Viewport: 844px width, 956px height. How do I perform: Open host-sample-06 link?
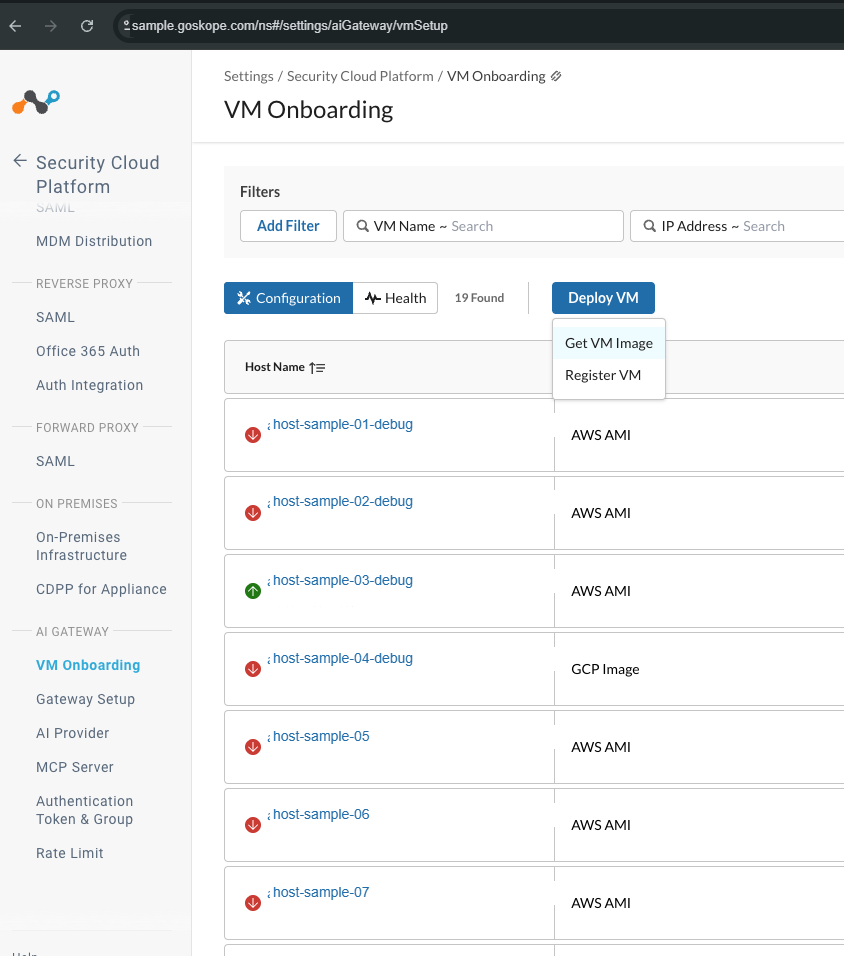pyautogui.click(x=321, y=815)
